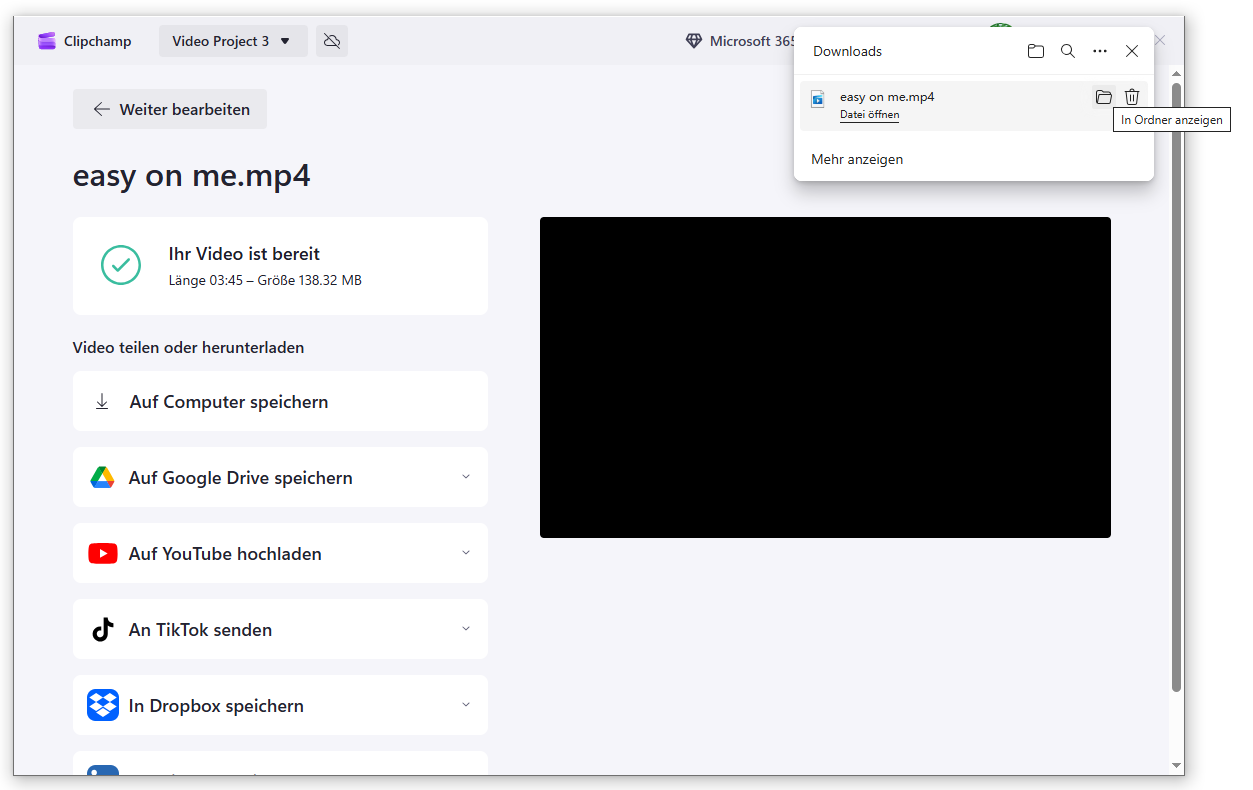Open the downloads folder icon in header

[1036, 51]
